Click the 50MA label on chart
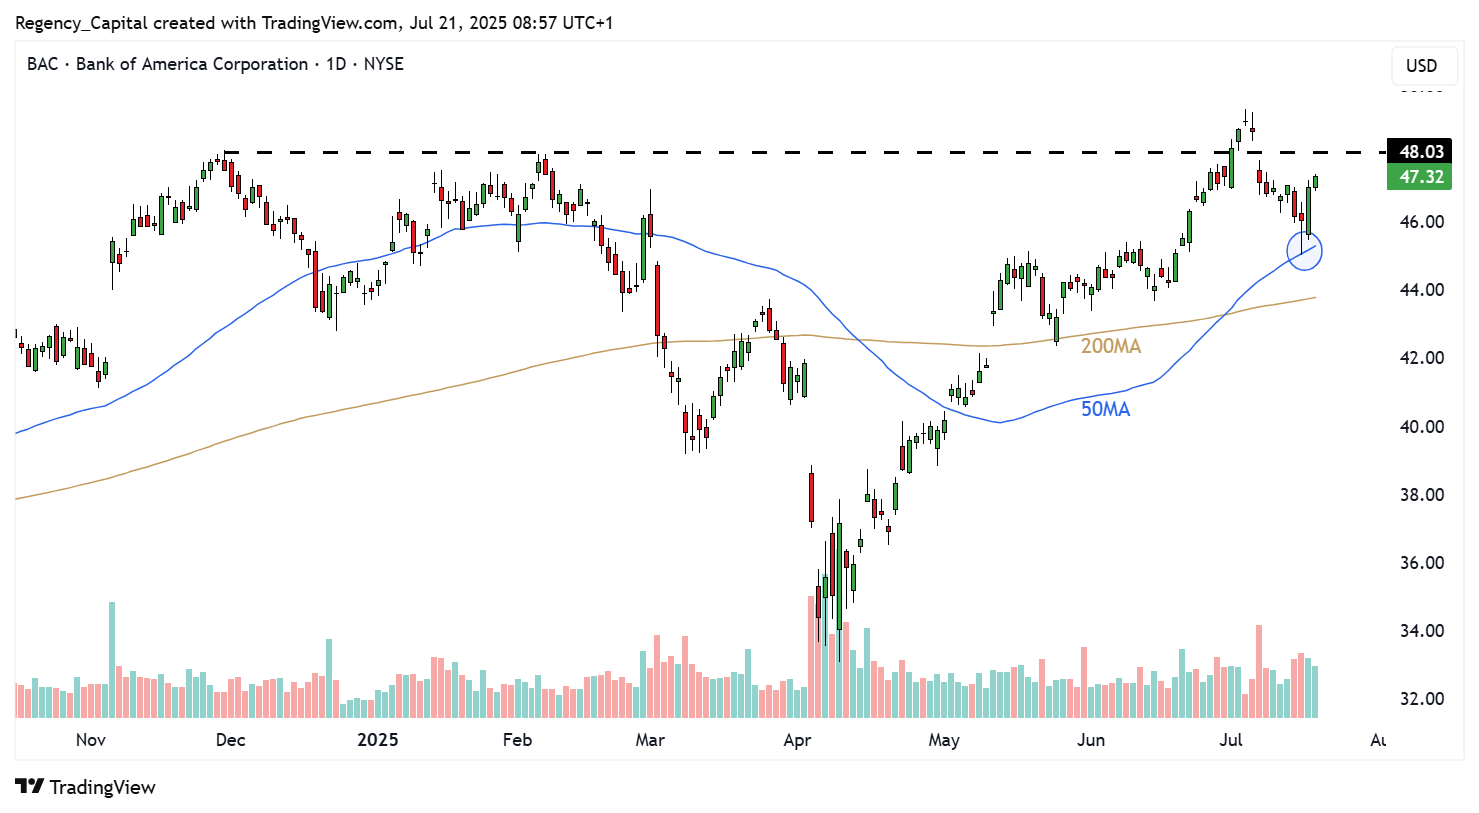This screenshot has width=1479, height=813. click(1105, 409)
